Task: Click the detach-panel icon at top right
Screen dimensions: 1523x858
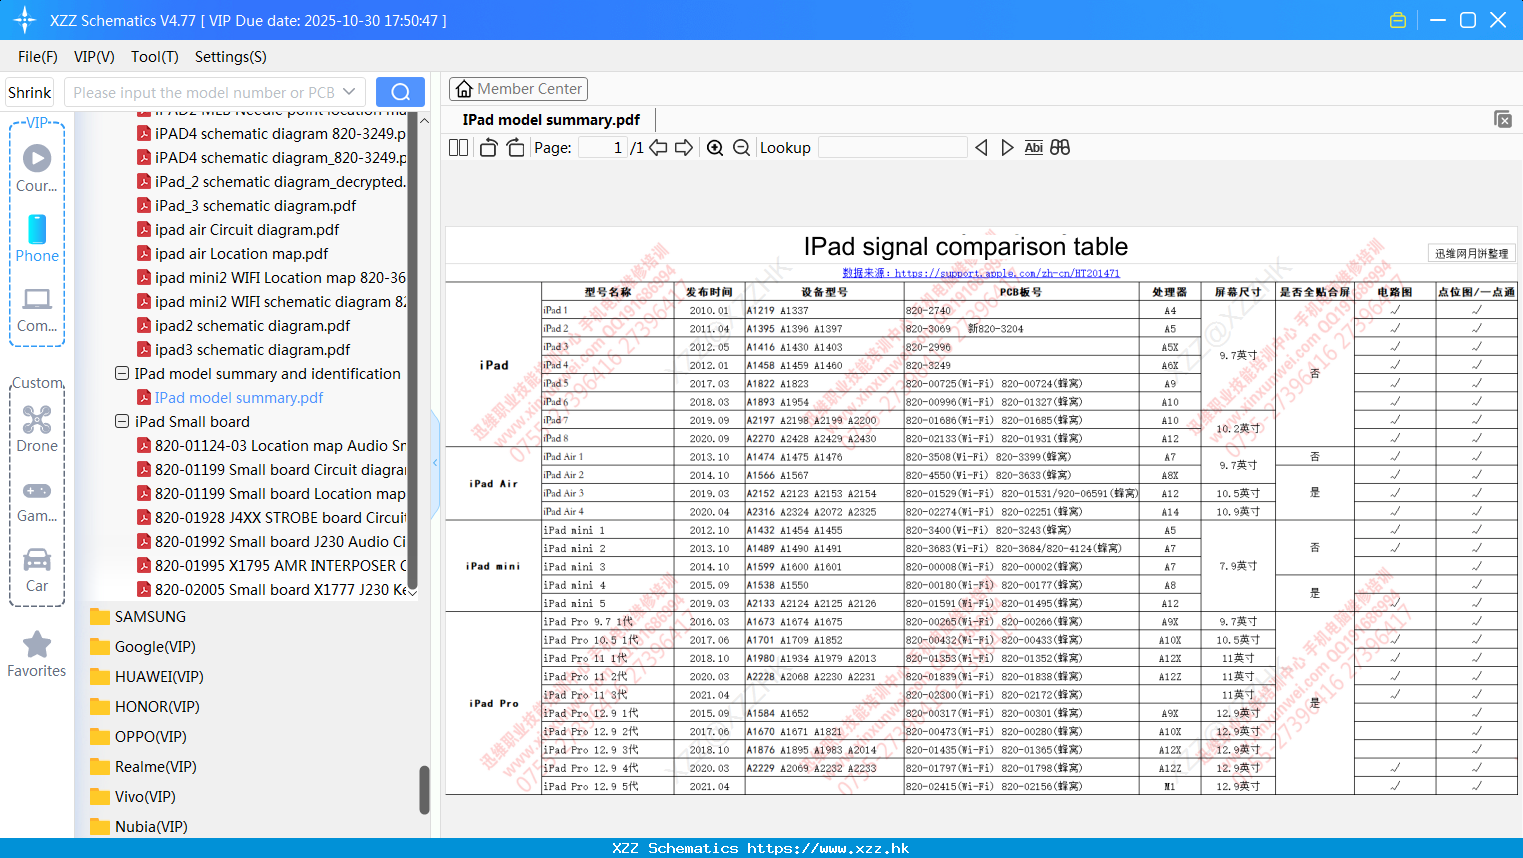Action: (x=1503, y=119)
